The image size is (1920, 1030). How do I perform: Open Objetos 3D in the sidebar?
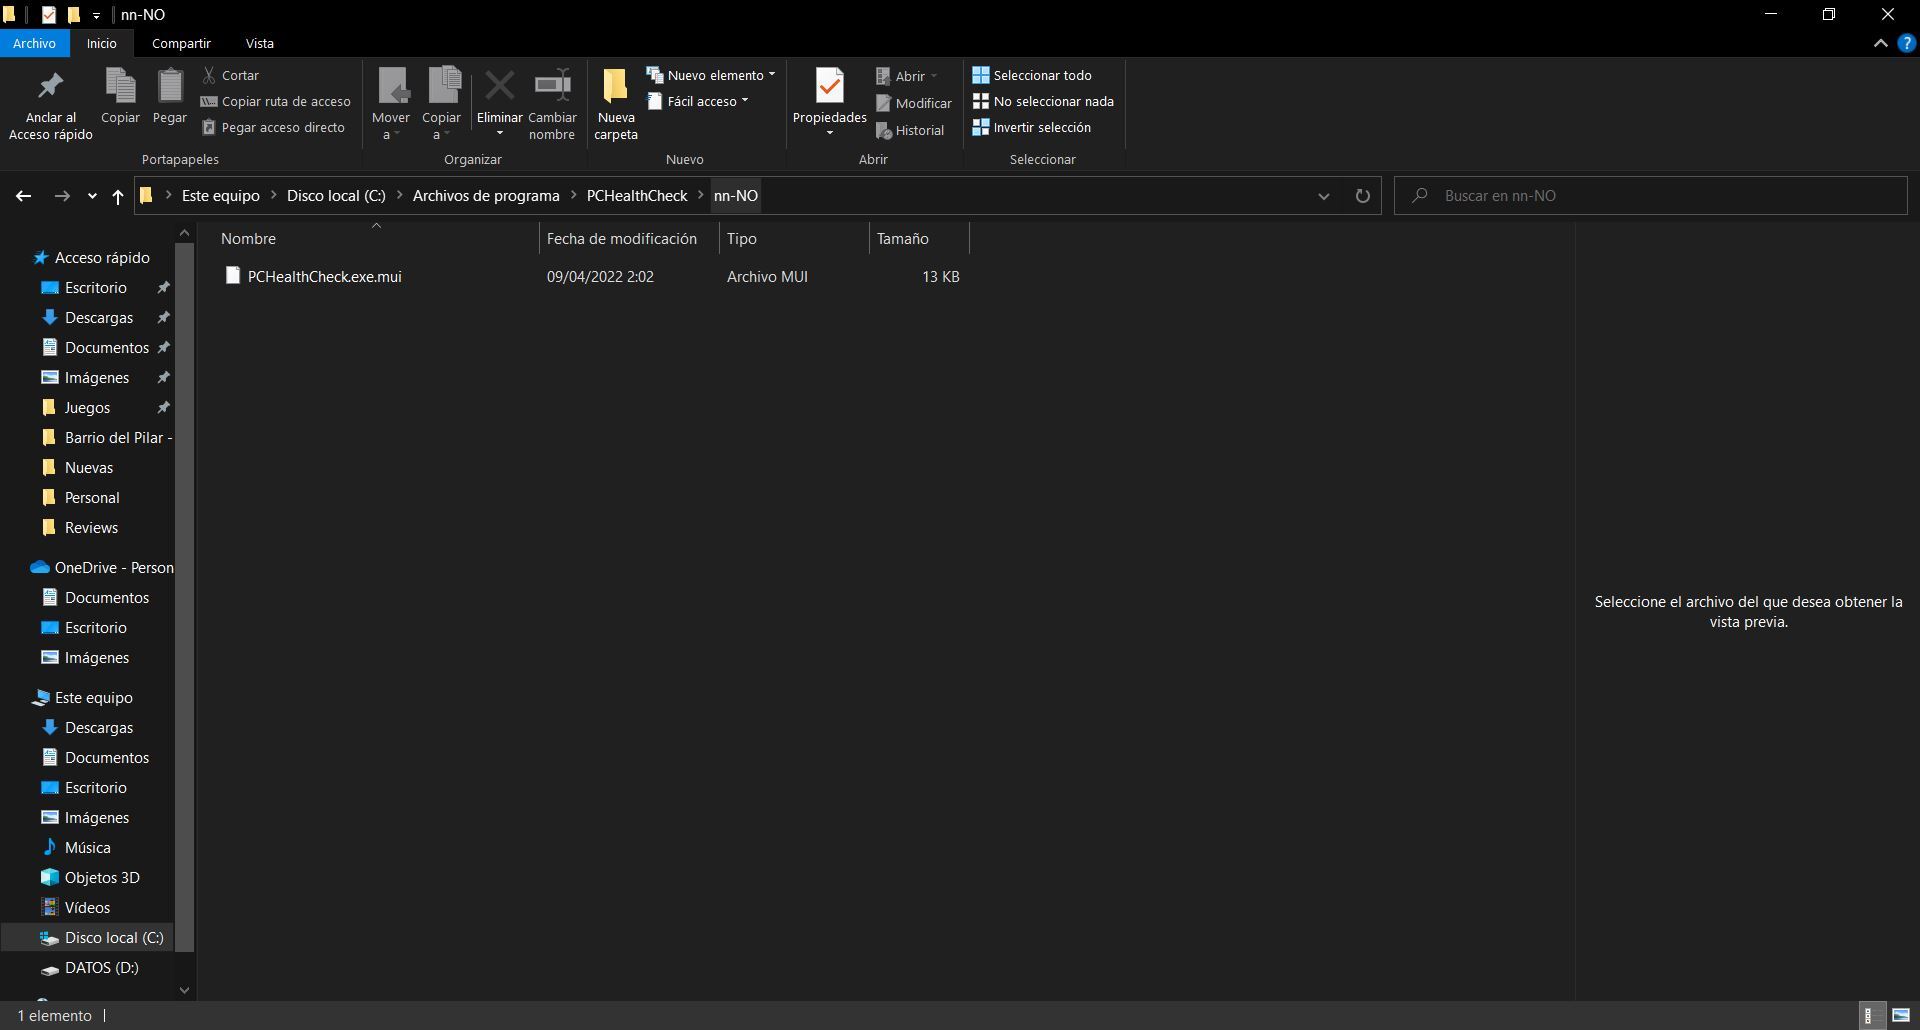(101, 878)
